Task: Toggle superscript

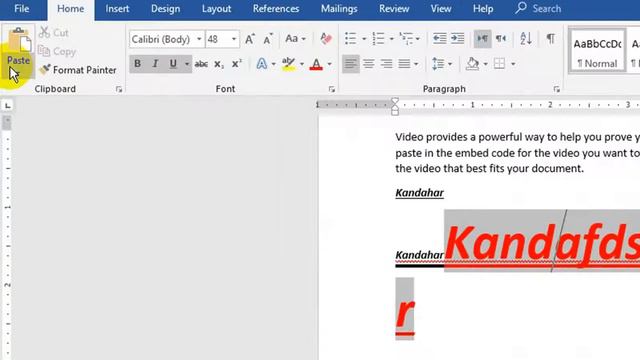Action: [x=236, y=64]
